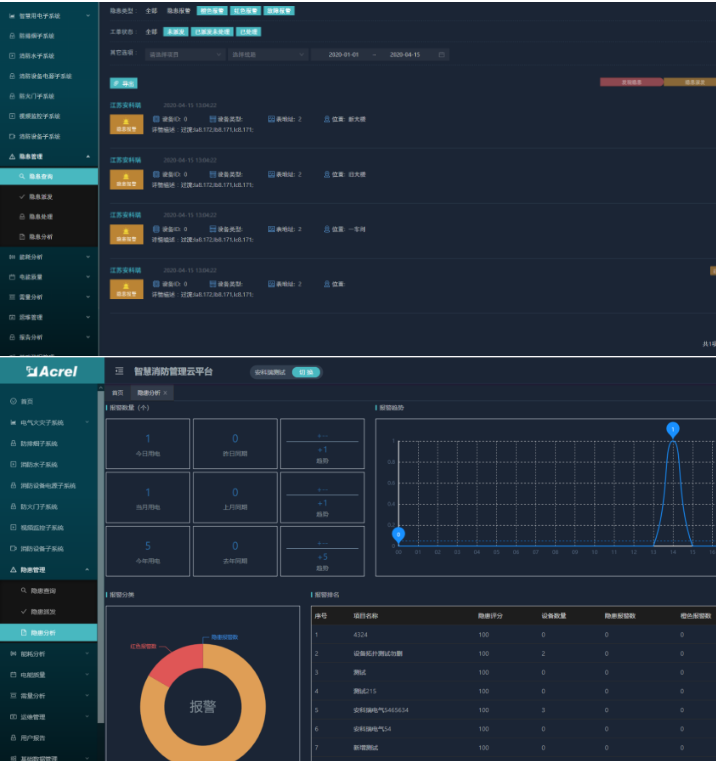
Task: Toggle the 隐患报警 hazard type filter
Action: click(179, 11)
